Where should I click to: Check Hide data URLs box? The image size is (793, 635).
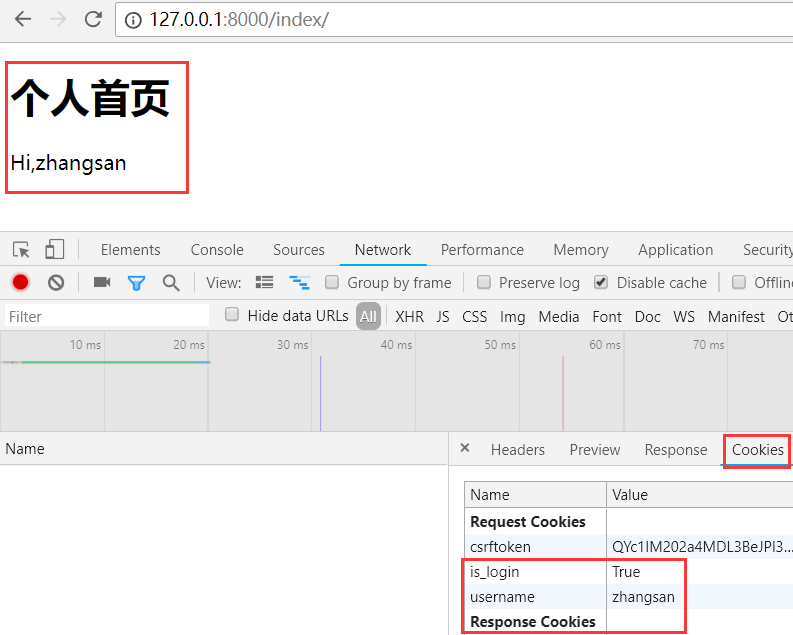point(232,315)
